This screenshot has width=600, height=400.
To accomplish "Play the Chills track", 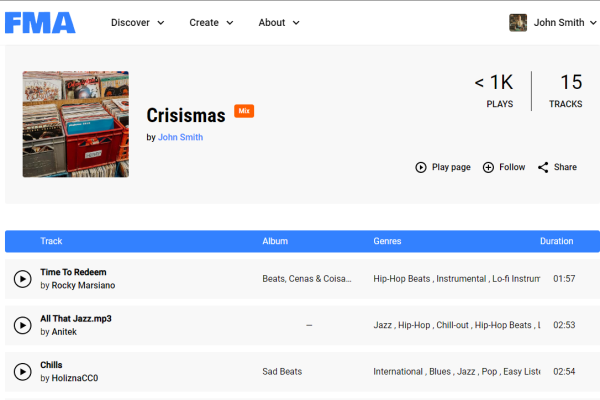I will [x=22, y=372].
